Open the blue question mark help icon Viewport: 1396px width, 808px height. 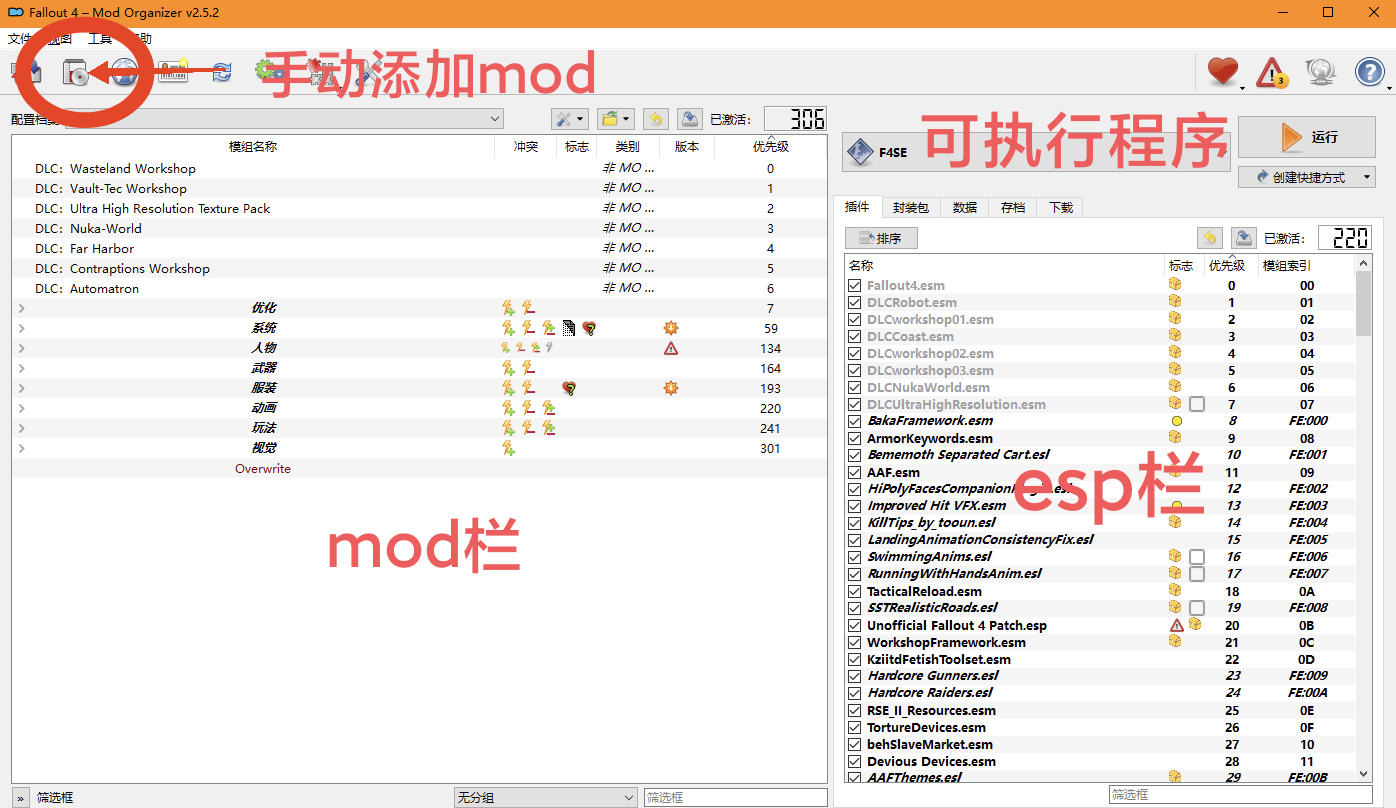click(x=1369, y=72)
